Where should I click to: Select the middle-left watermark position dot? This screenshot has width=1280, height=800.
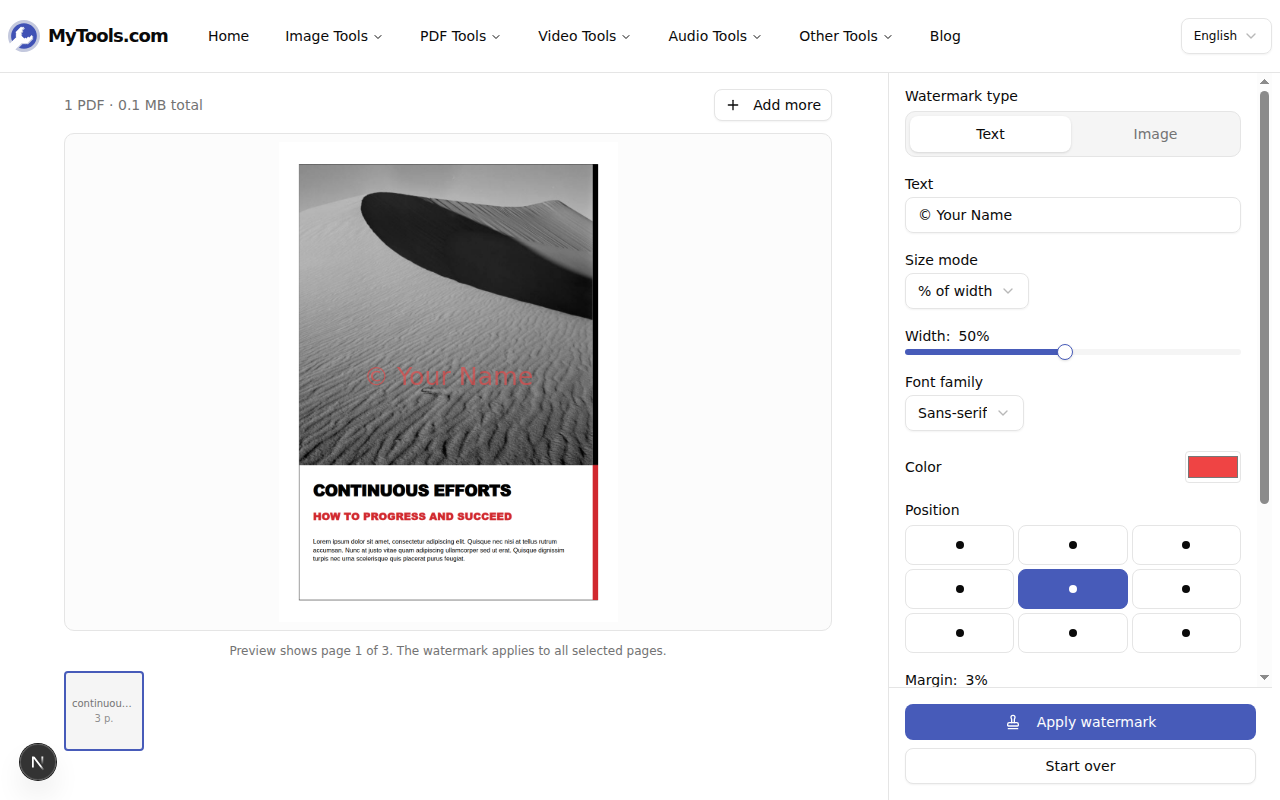959,589
